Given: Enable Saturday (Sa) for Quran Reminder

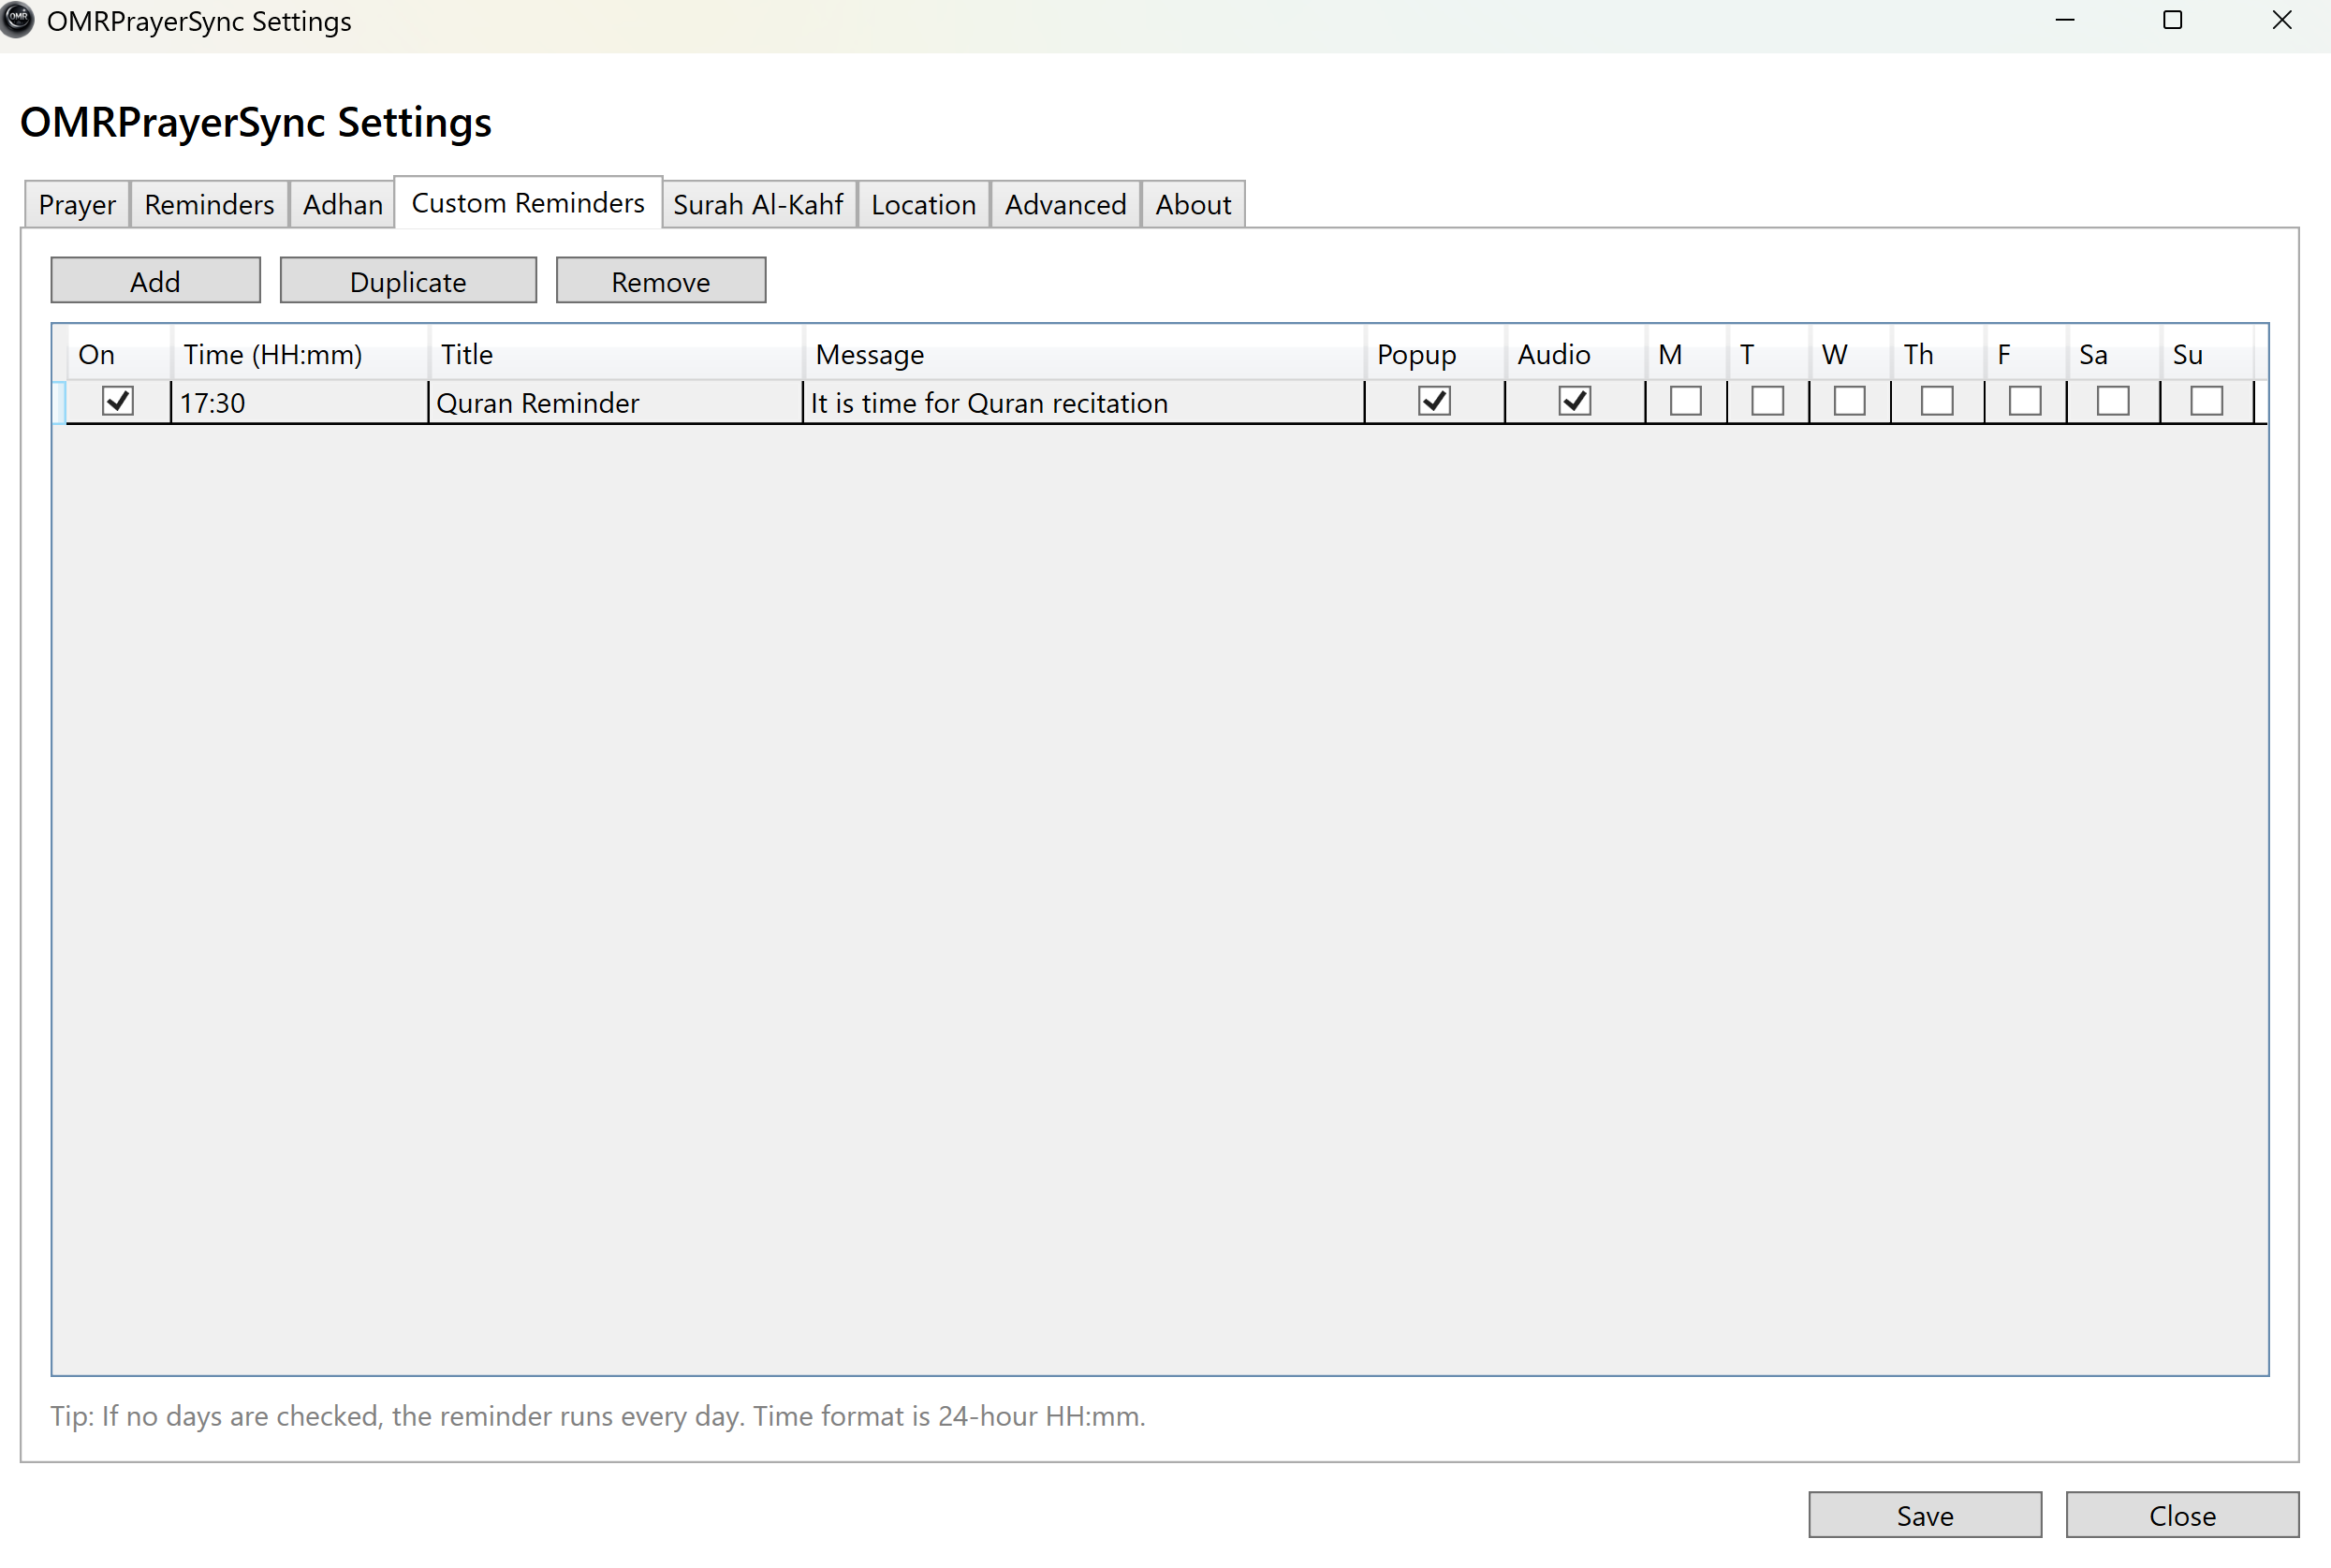Looking at the screenshot, I should point(2113,401).
